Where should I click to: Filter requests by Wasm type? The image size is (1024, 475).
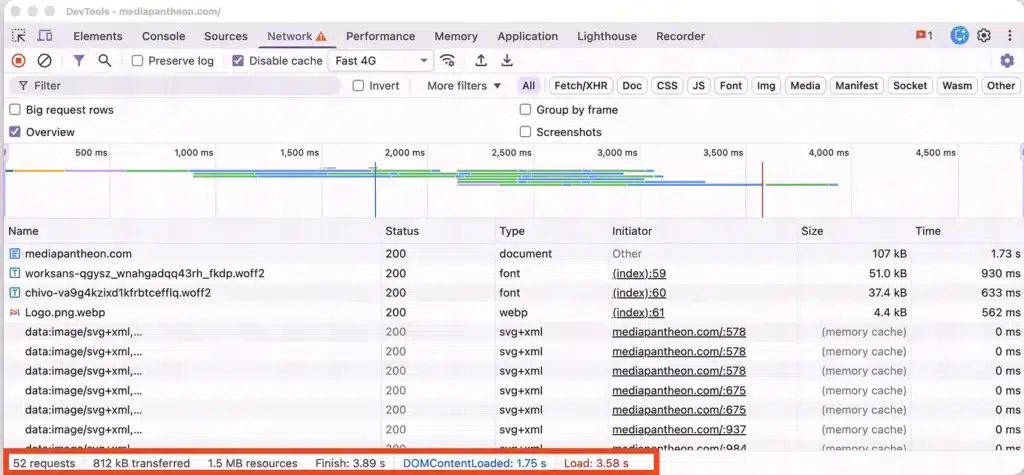pos(958,86)
